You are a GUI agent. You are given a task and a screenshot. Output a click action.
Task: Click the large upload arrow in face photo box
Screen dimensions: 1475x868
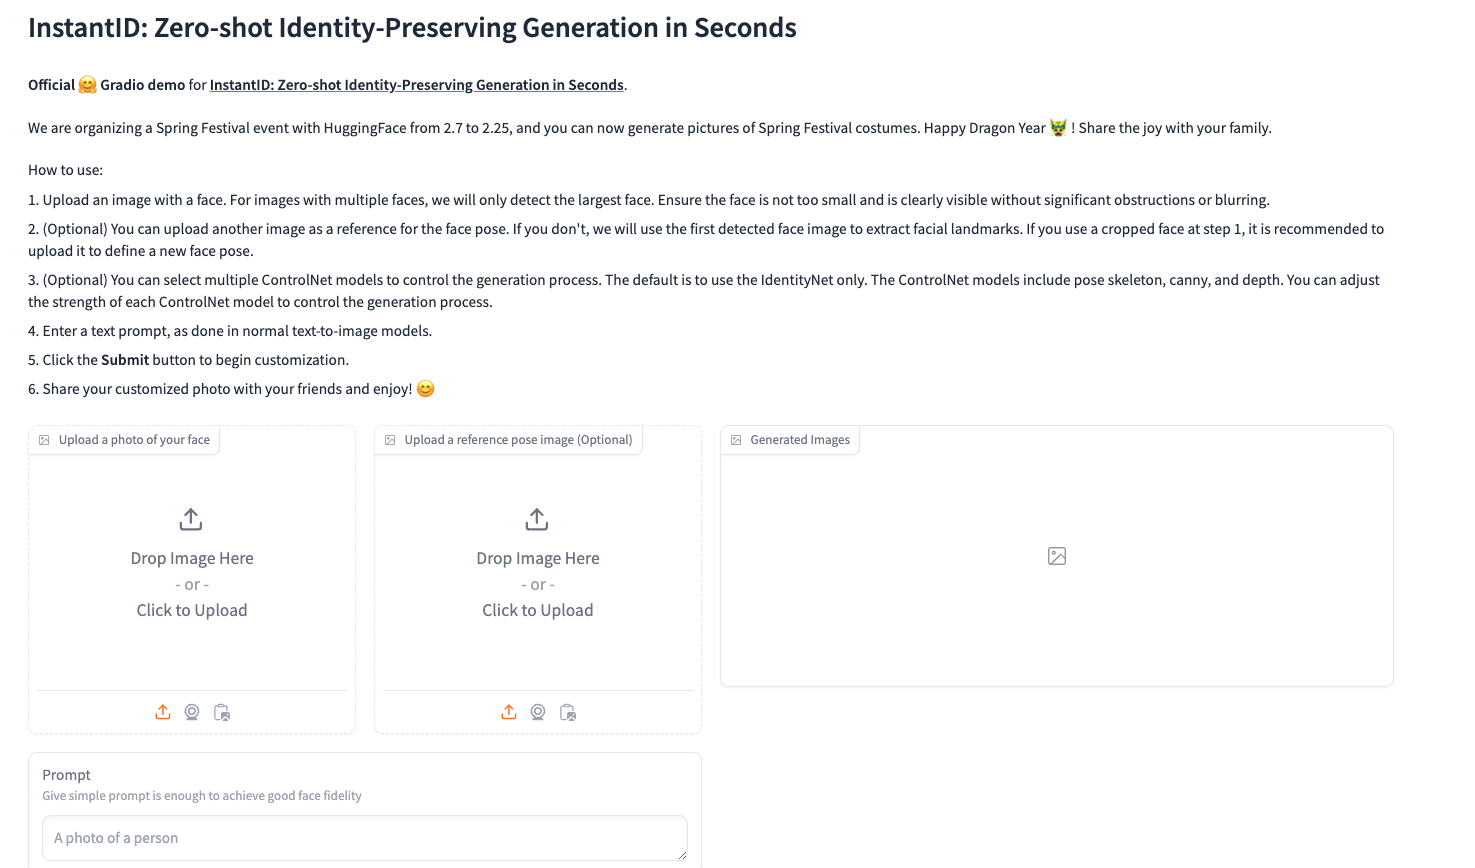tap(191, 519)
